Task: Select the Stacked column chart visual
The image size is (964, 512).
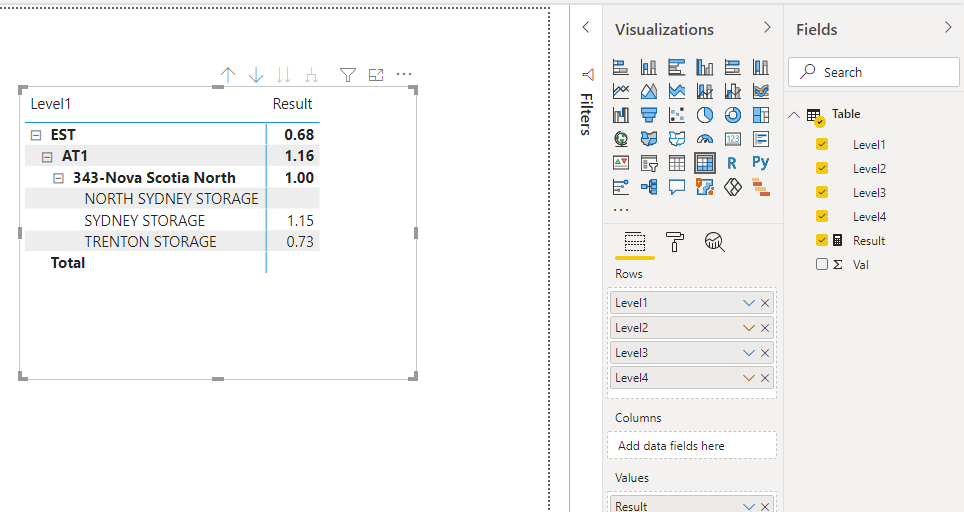Action: click(649, 67)
